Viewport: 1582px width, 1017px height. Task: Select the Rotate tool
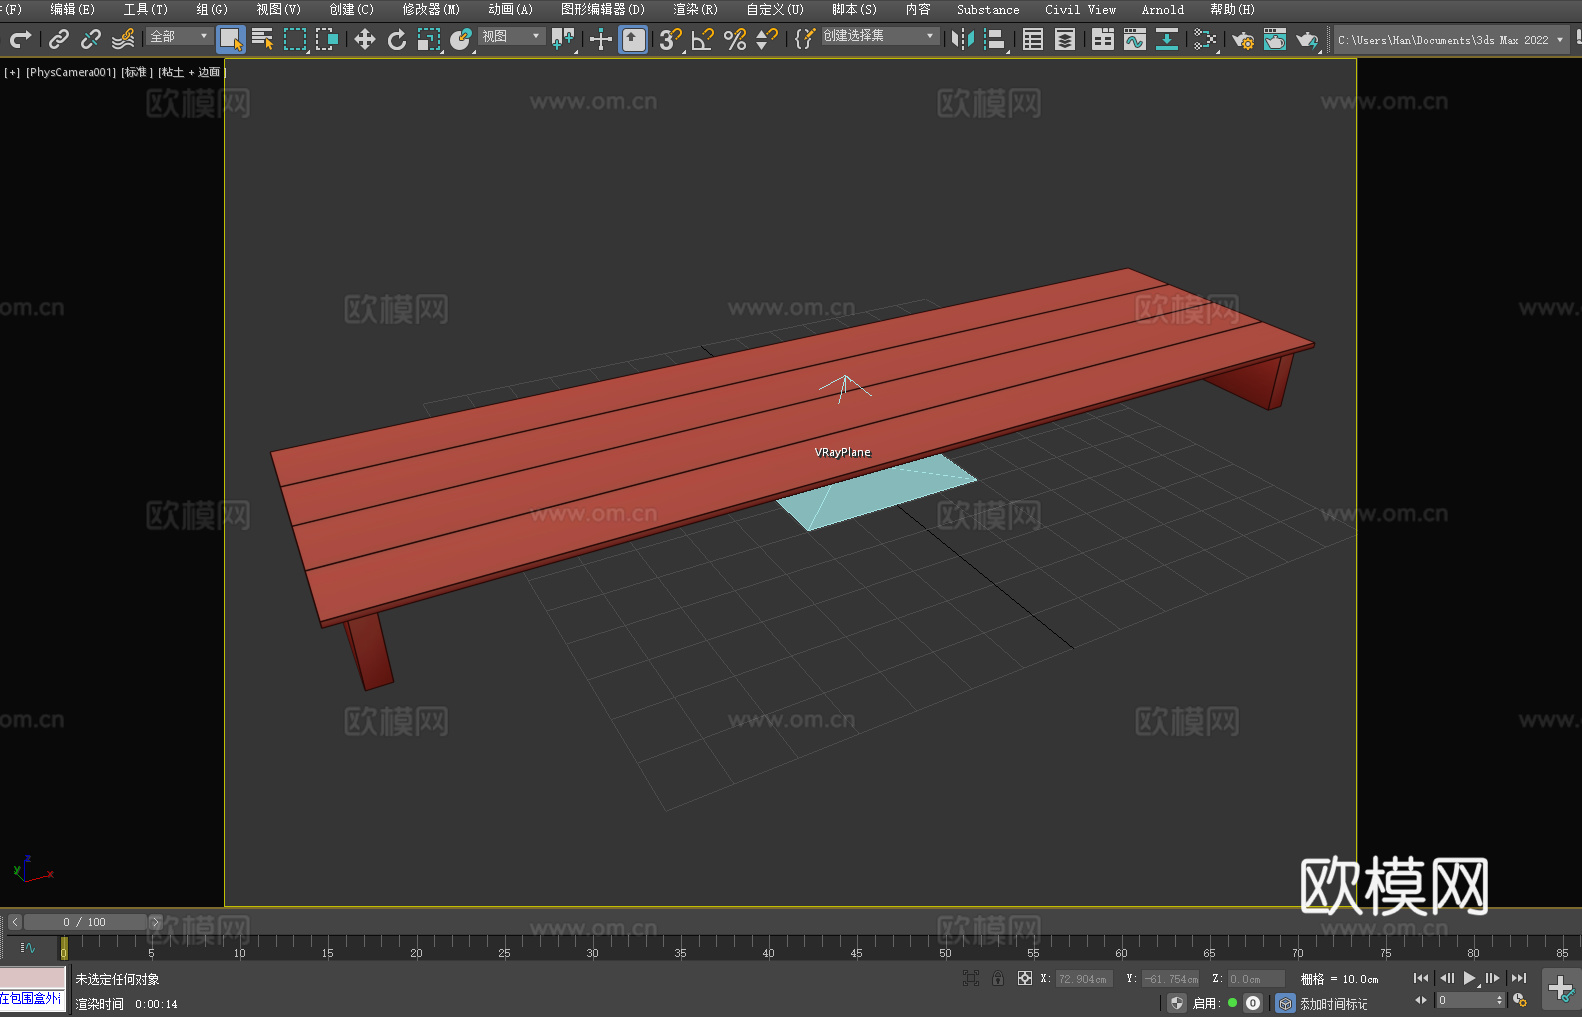click(x=397, y=39)
